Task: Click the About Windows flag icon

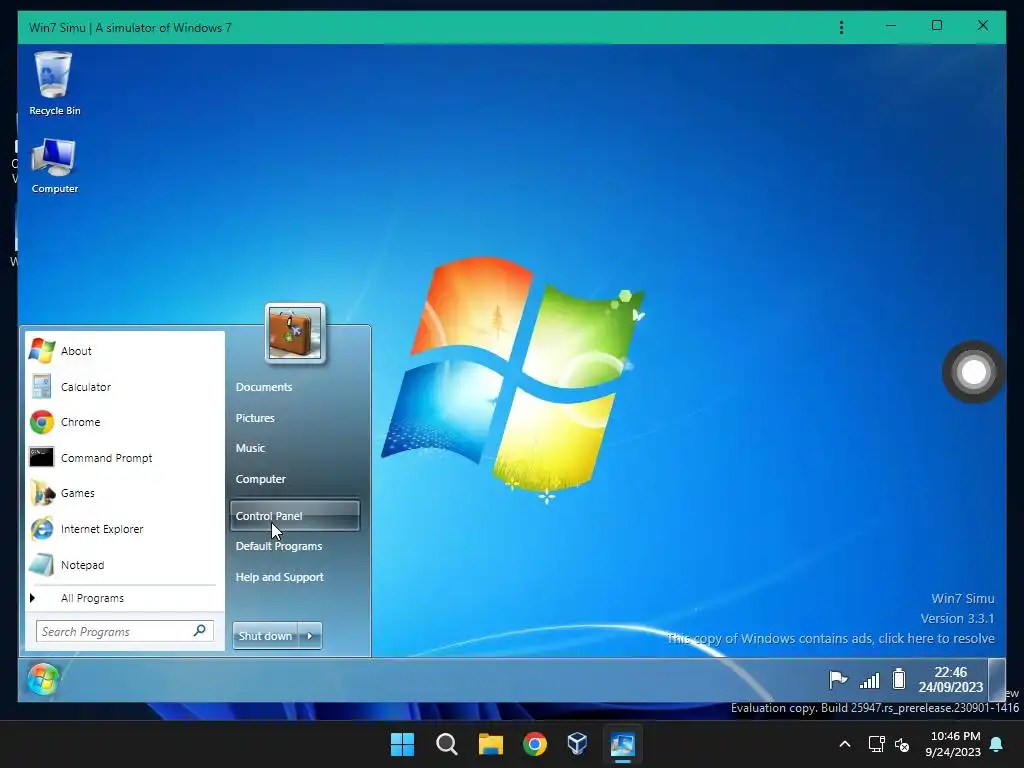Action: [x=42, y=351]
